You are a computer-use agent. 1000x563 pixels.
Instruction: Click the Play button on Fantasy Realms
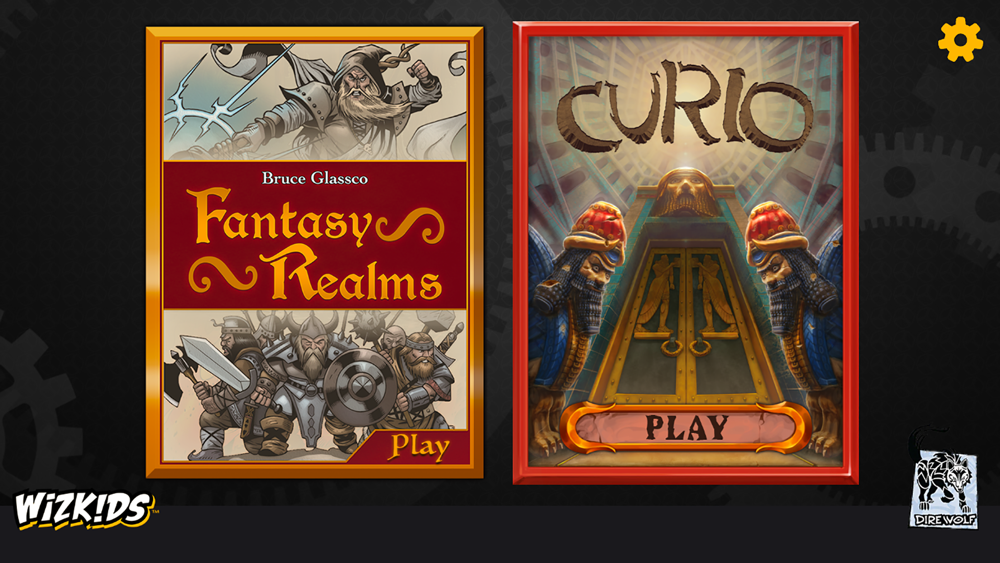point(420,446)
